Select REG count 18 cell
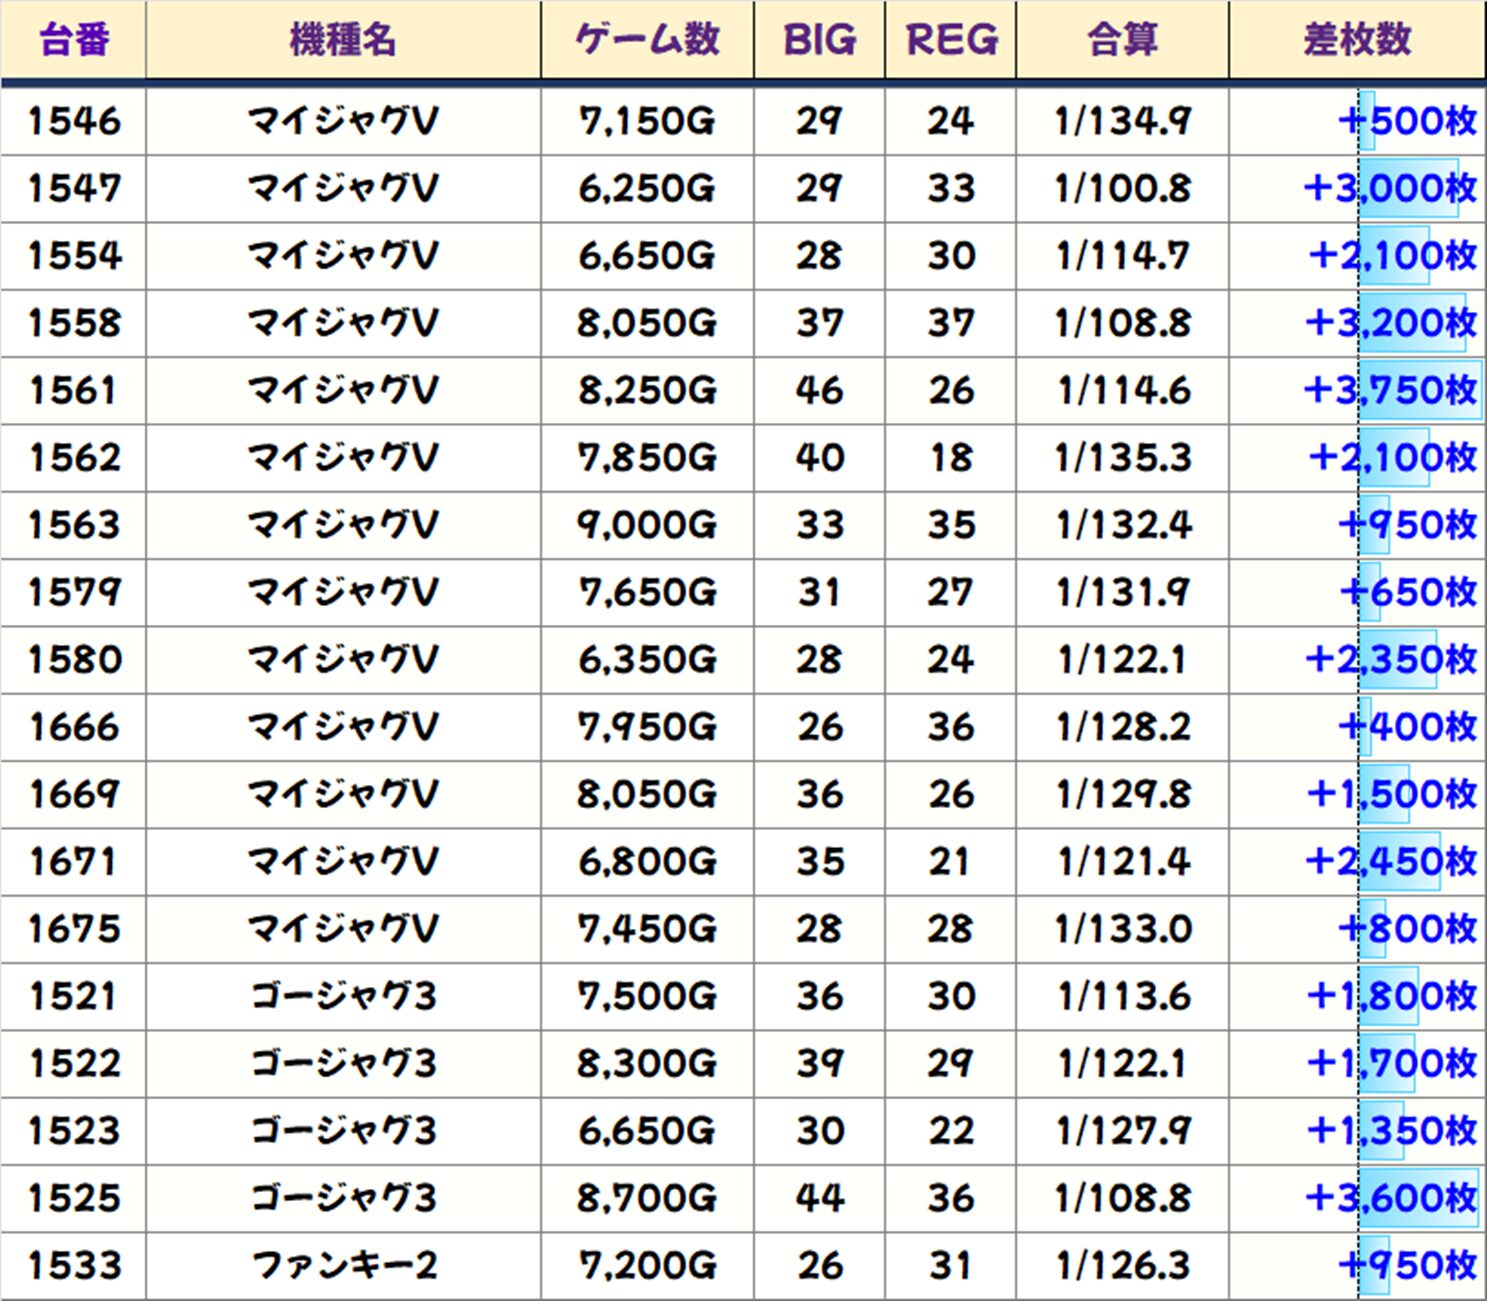Viewport: 1487px width, 1301px height. tap(951, 458)
